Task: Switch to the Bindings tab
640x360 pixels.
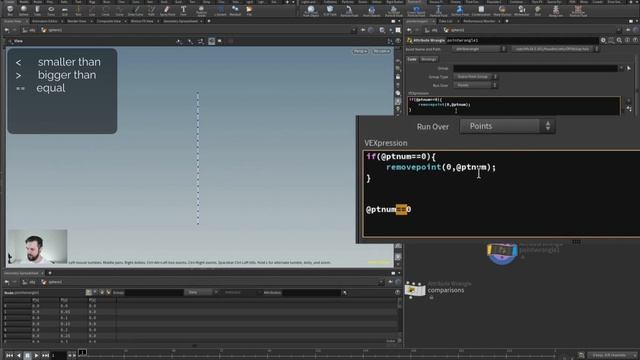Action: pos(428,59)
